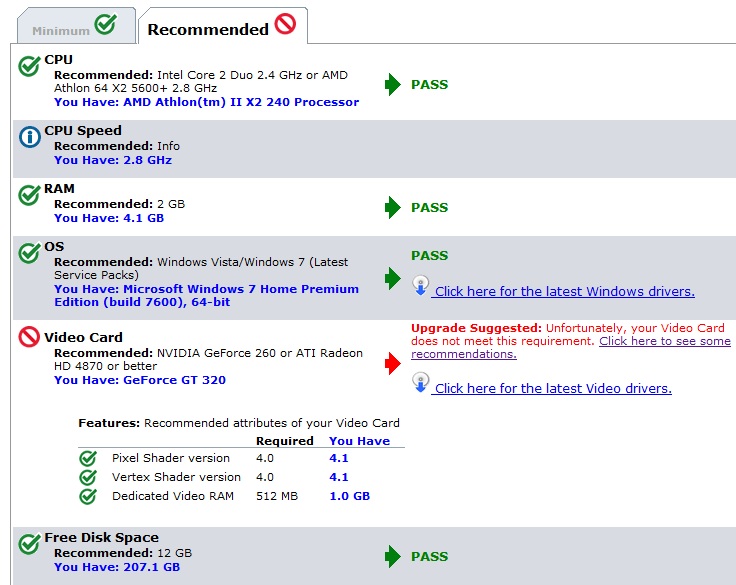This screenshot has height=585, width=736.
Task: Click the Windows drivers download disc icon
Action: point(421,285)
